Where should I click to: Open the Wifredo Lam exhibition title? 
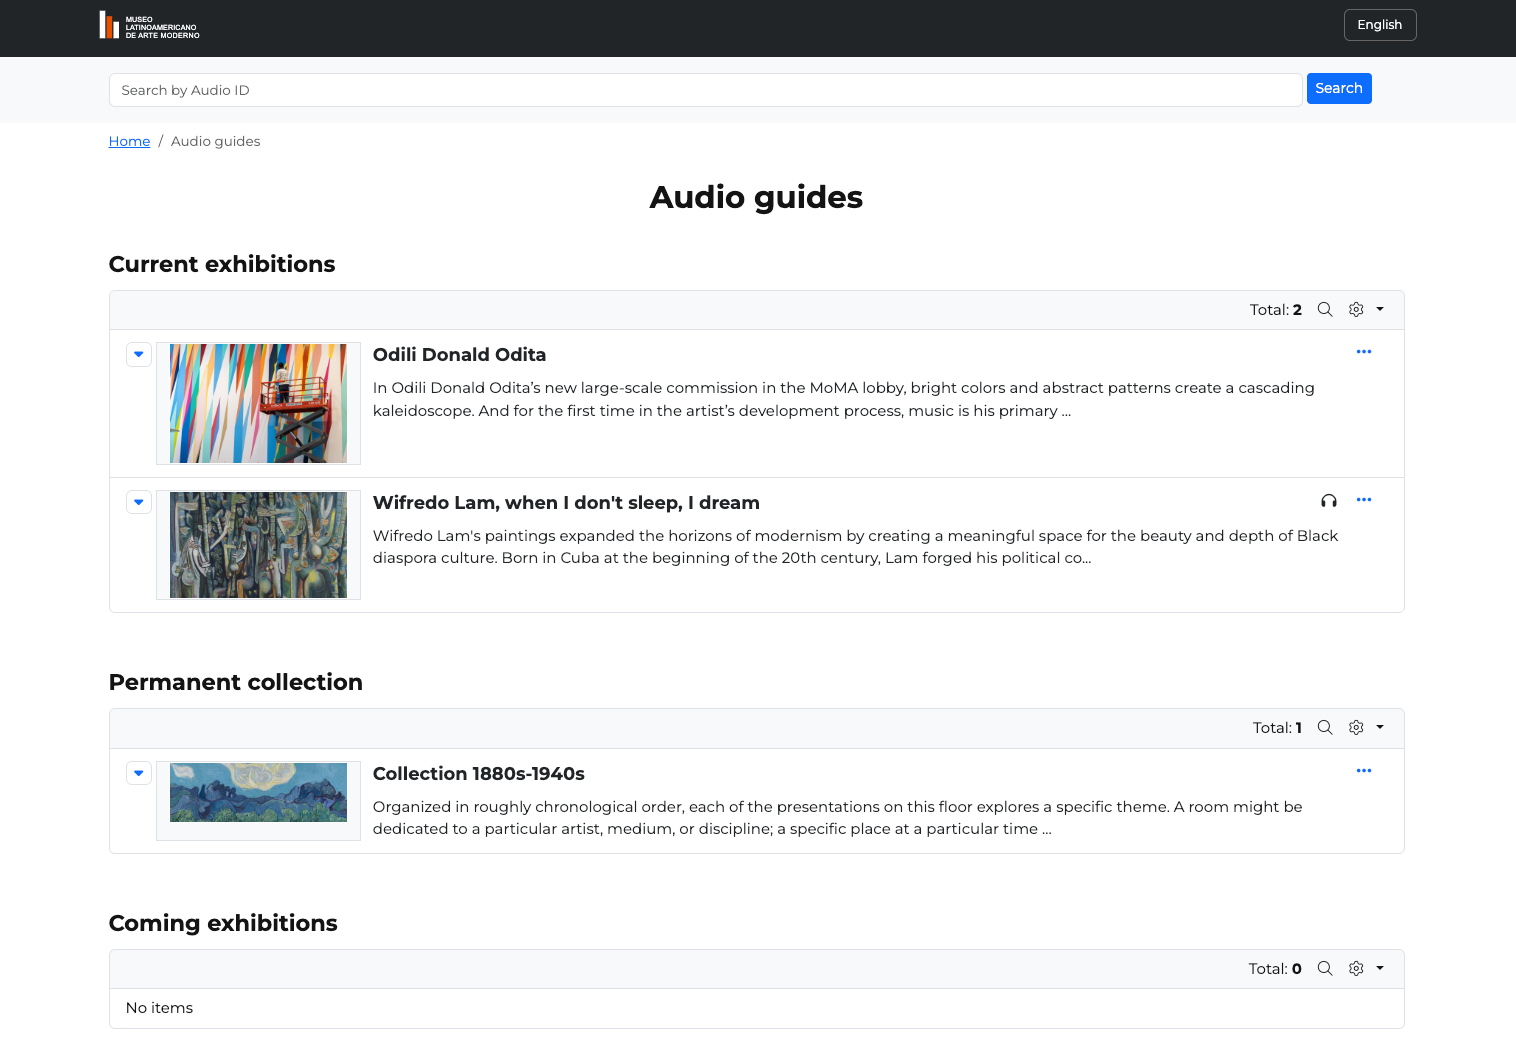coord(565,503)
